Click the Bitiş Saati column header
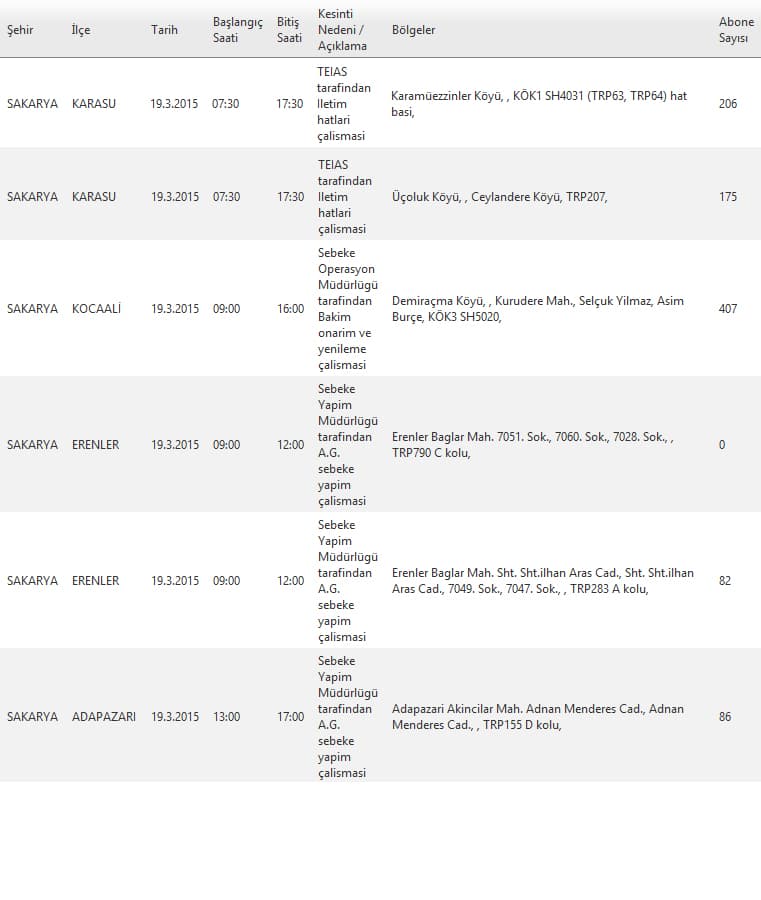The width and height of the screenshot is (761, 900). (x=289, y=30)
